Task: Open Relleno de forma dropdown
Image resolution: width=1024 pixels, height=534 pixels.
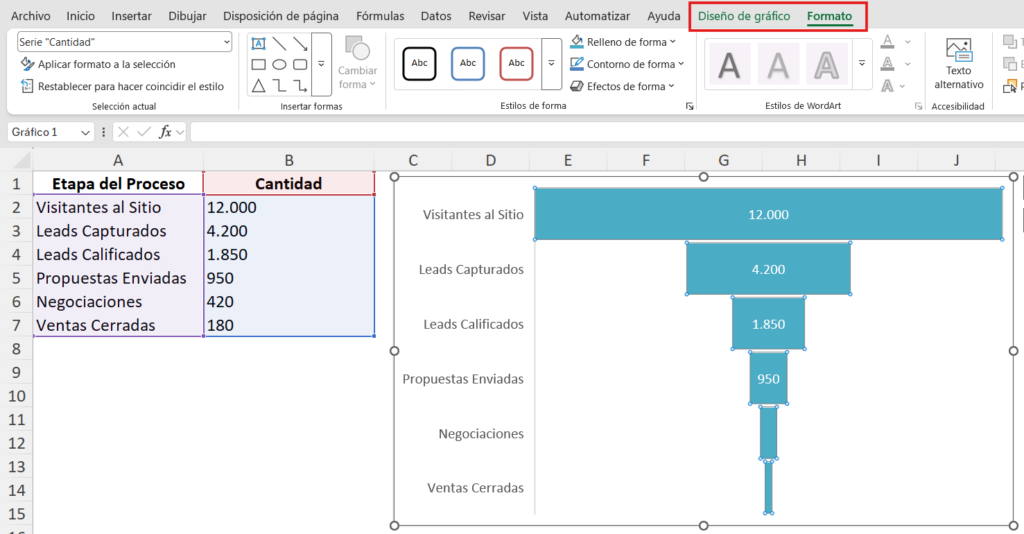Action: (x=623, y=42)
